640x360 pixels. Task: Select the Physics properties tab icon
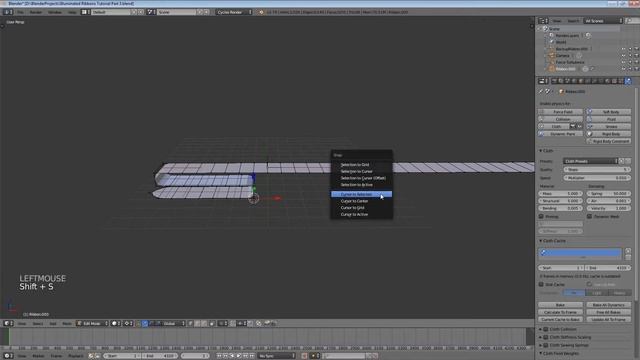(628, 81)
